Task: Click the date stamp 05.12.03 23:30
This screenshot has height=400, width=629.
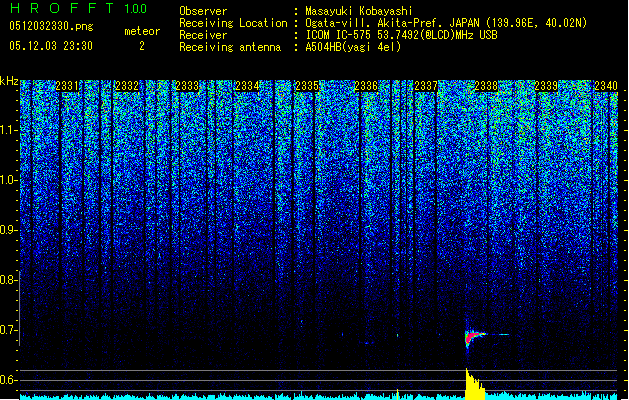Action: pos(51,46)
